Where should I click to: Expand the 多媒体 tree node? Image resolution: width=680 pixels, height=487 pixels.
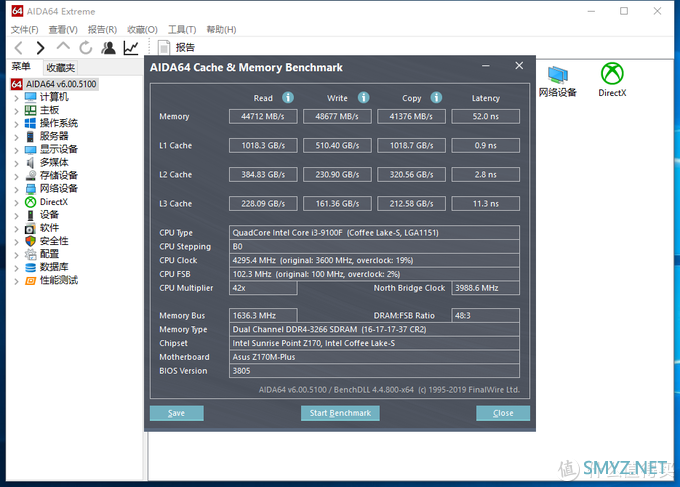pyautogui.click(x=16, y=163)
